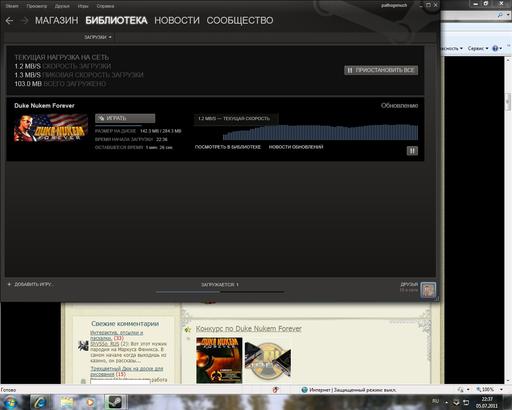
Task: Switch to the СООБЩЕСТВО tab
Action: [240, 21]
